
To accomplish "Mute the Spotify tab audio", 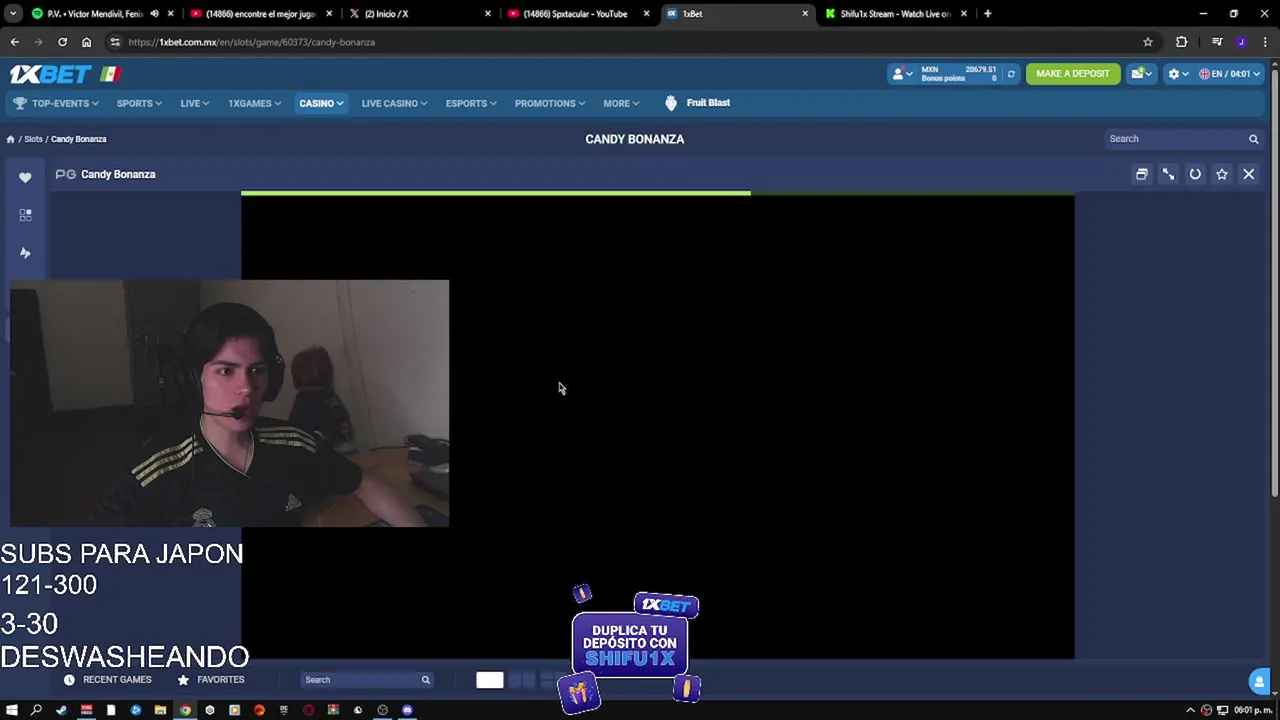I will coord(154,14).
